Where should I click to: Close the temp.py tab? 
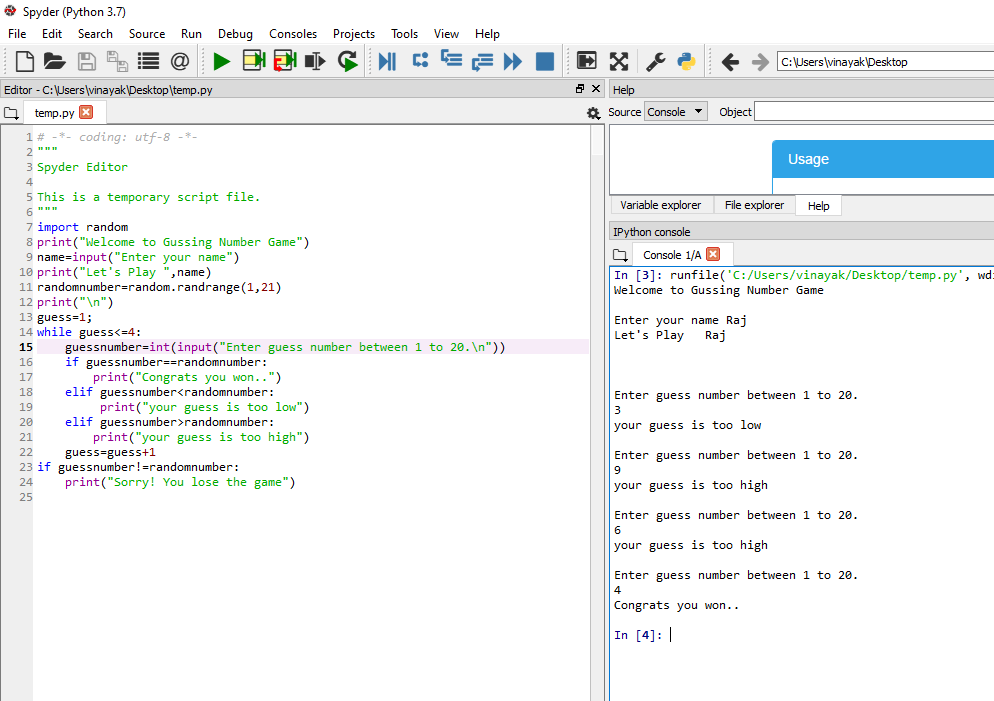click(86, 112)
